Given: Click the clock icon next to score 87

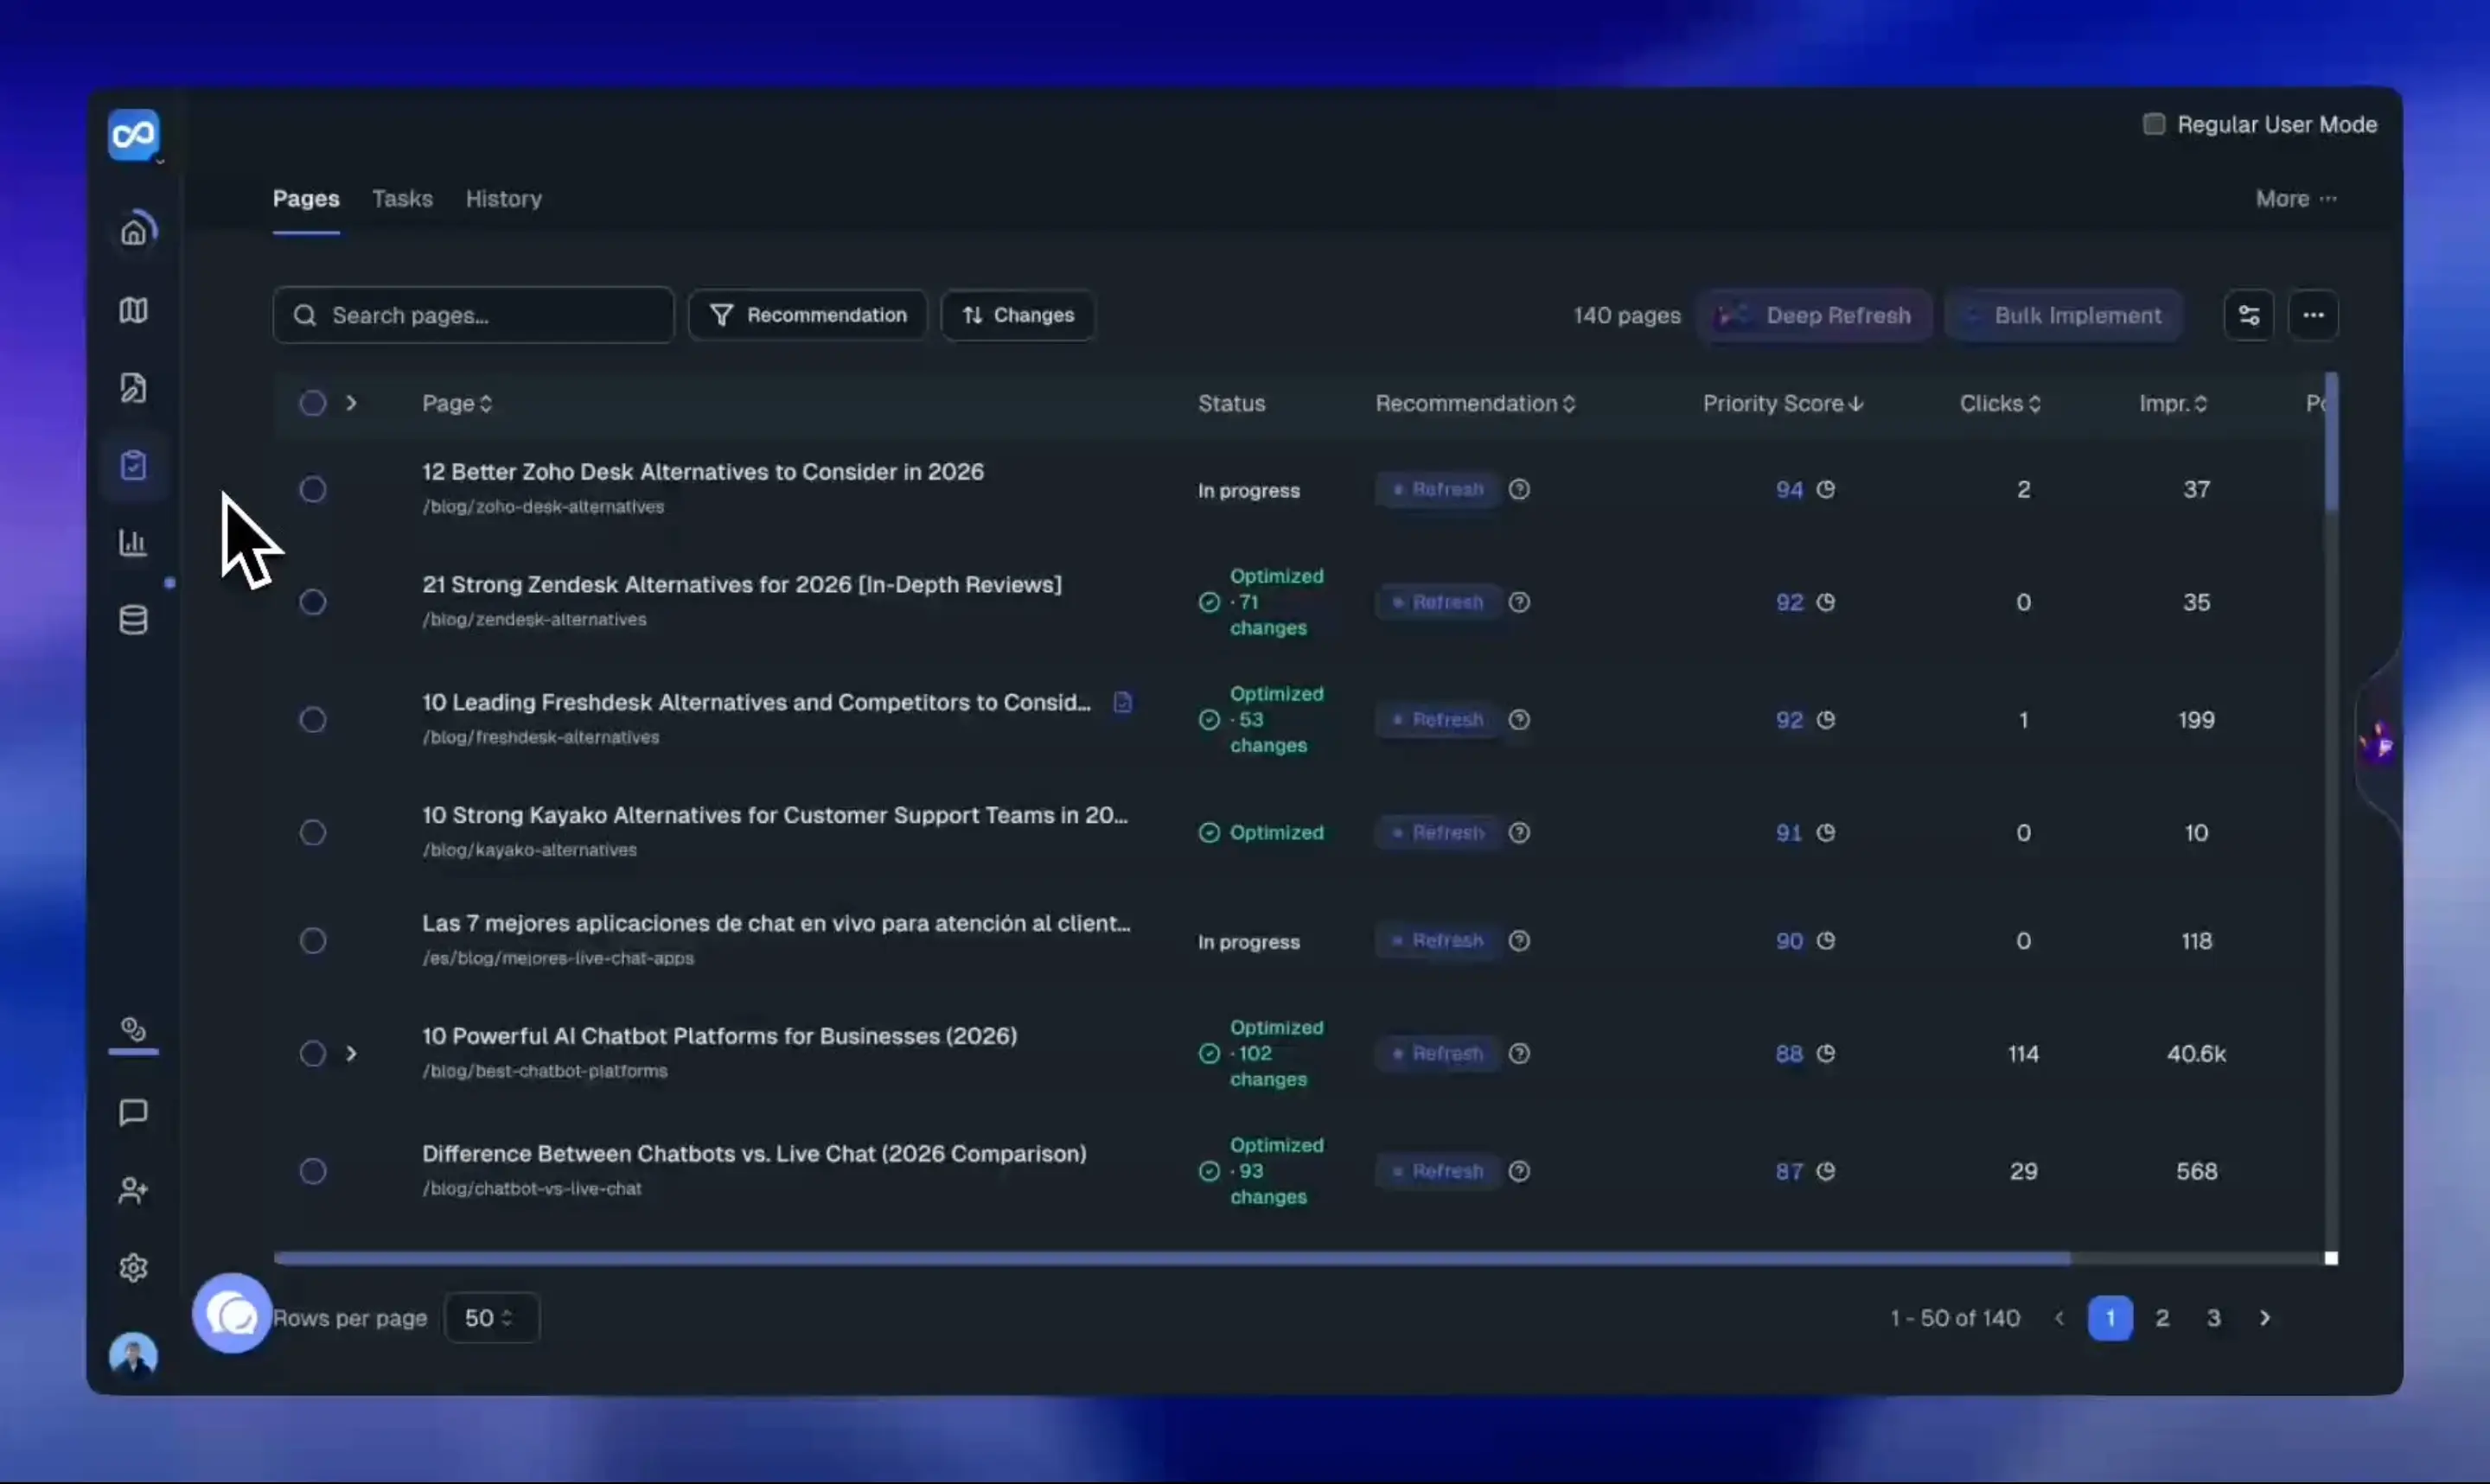Looking at the screenshot, I should [1826, 1171].
